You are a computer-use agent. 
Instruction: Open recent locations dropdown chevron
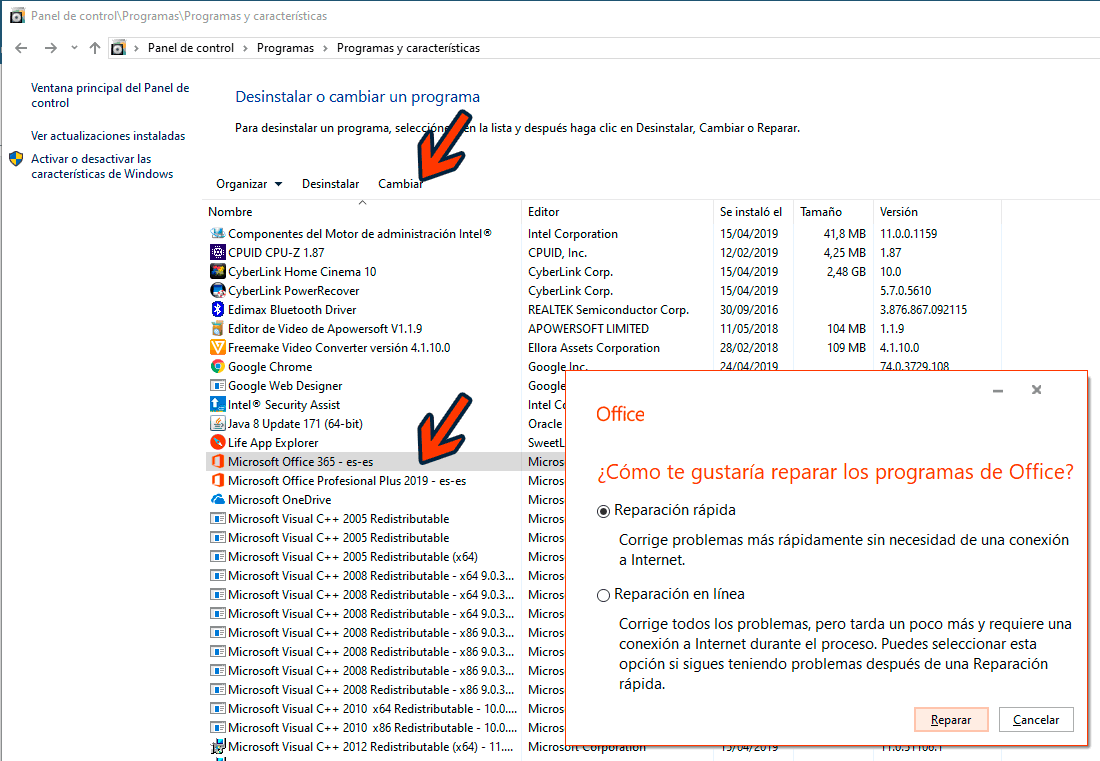[x=74, y=48]
